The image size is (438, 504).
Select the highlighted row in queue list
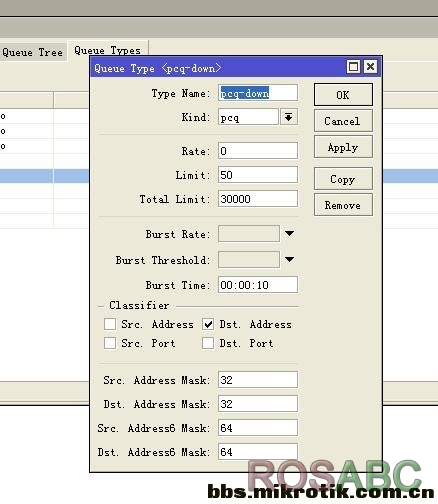[45, 176]
